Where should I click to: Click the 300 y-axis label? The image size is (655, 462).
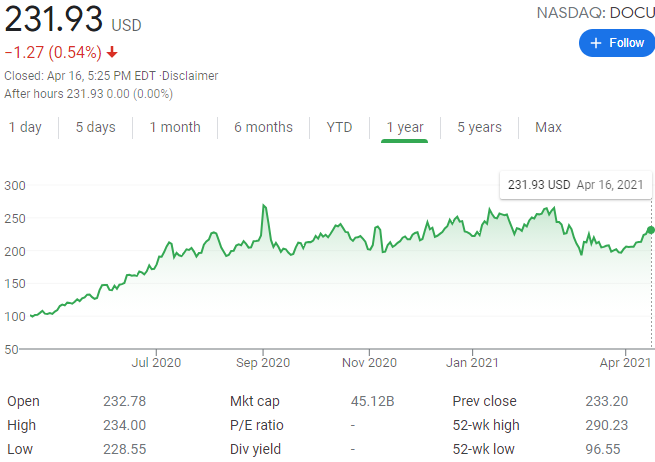(x=15, y=185)
